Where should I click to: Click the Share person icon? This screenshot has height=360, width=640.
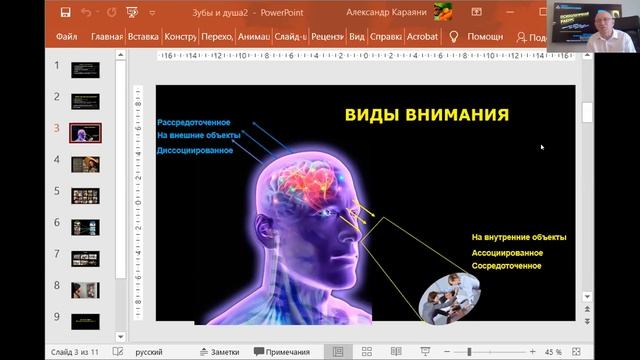521,38
